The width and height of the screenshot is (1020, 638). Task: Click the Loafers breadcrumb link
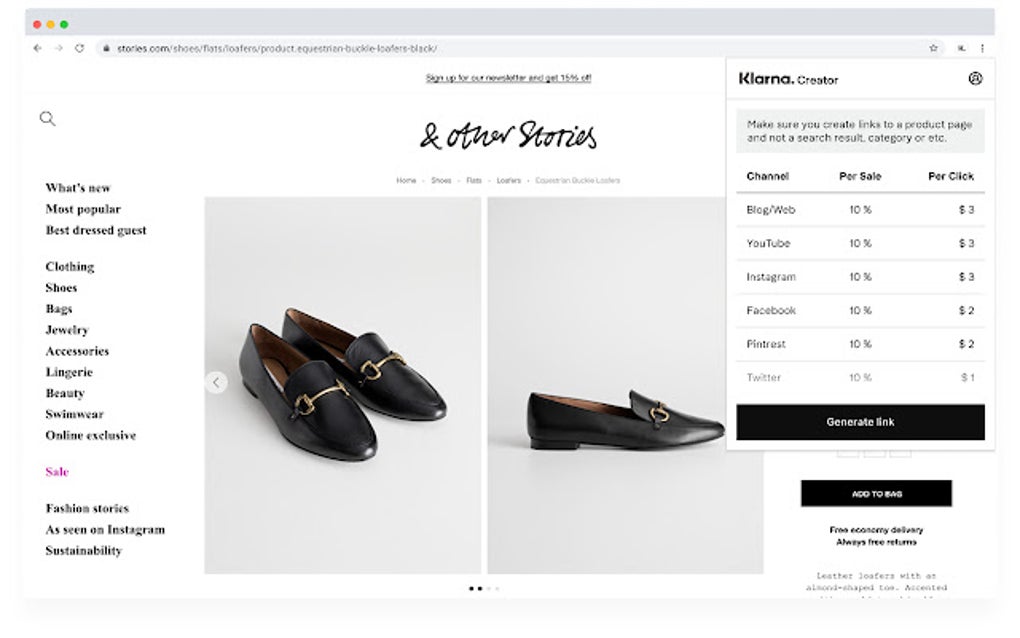point(508,180)
